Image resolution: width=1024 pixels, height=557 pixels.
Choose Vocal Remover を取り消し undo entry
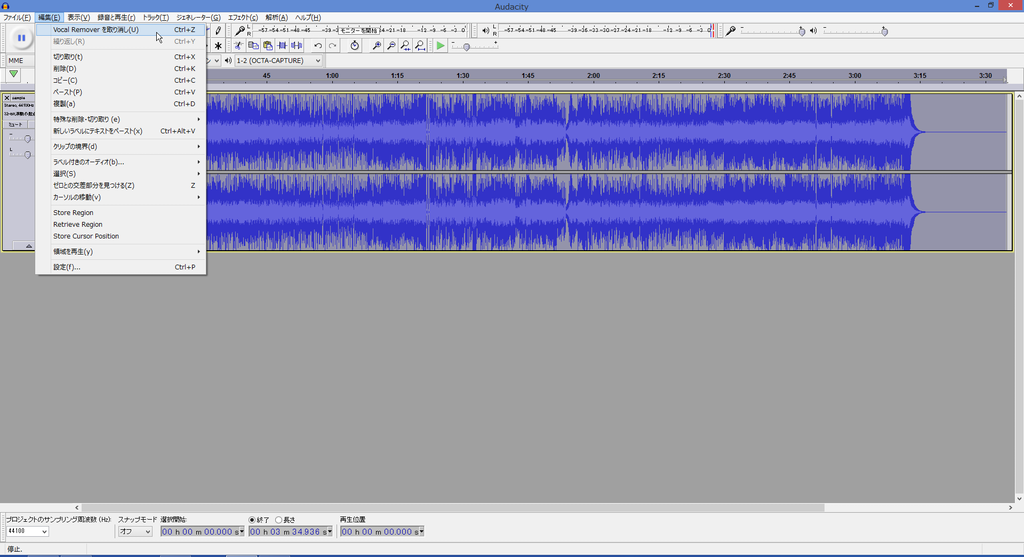[121, 29]
